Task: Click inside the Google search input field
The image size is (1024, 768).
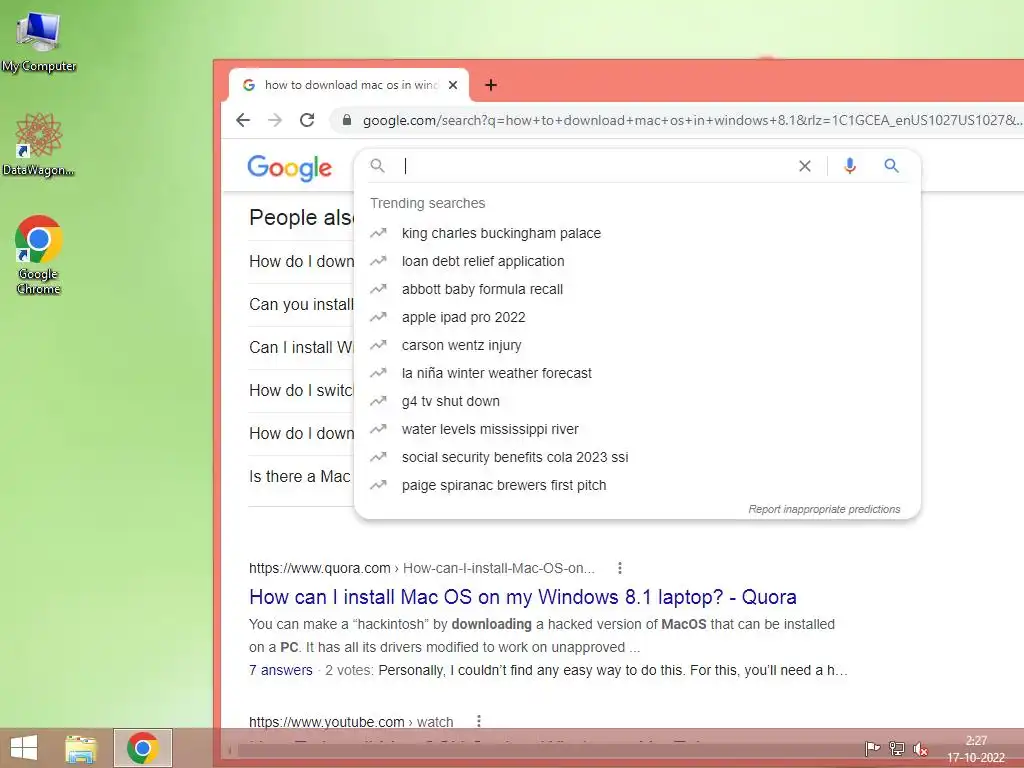Action: (594, 166)
